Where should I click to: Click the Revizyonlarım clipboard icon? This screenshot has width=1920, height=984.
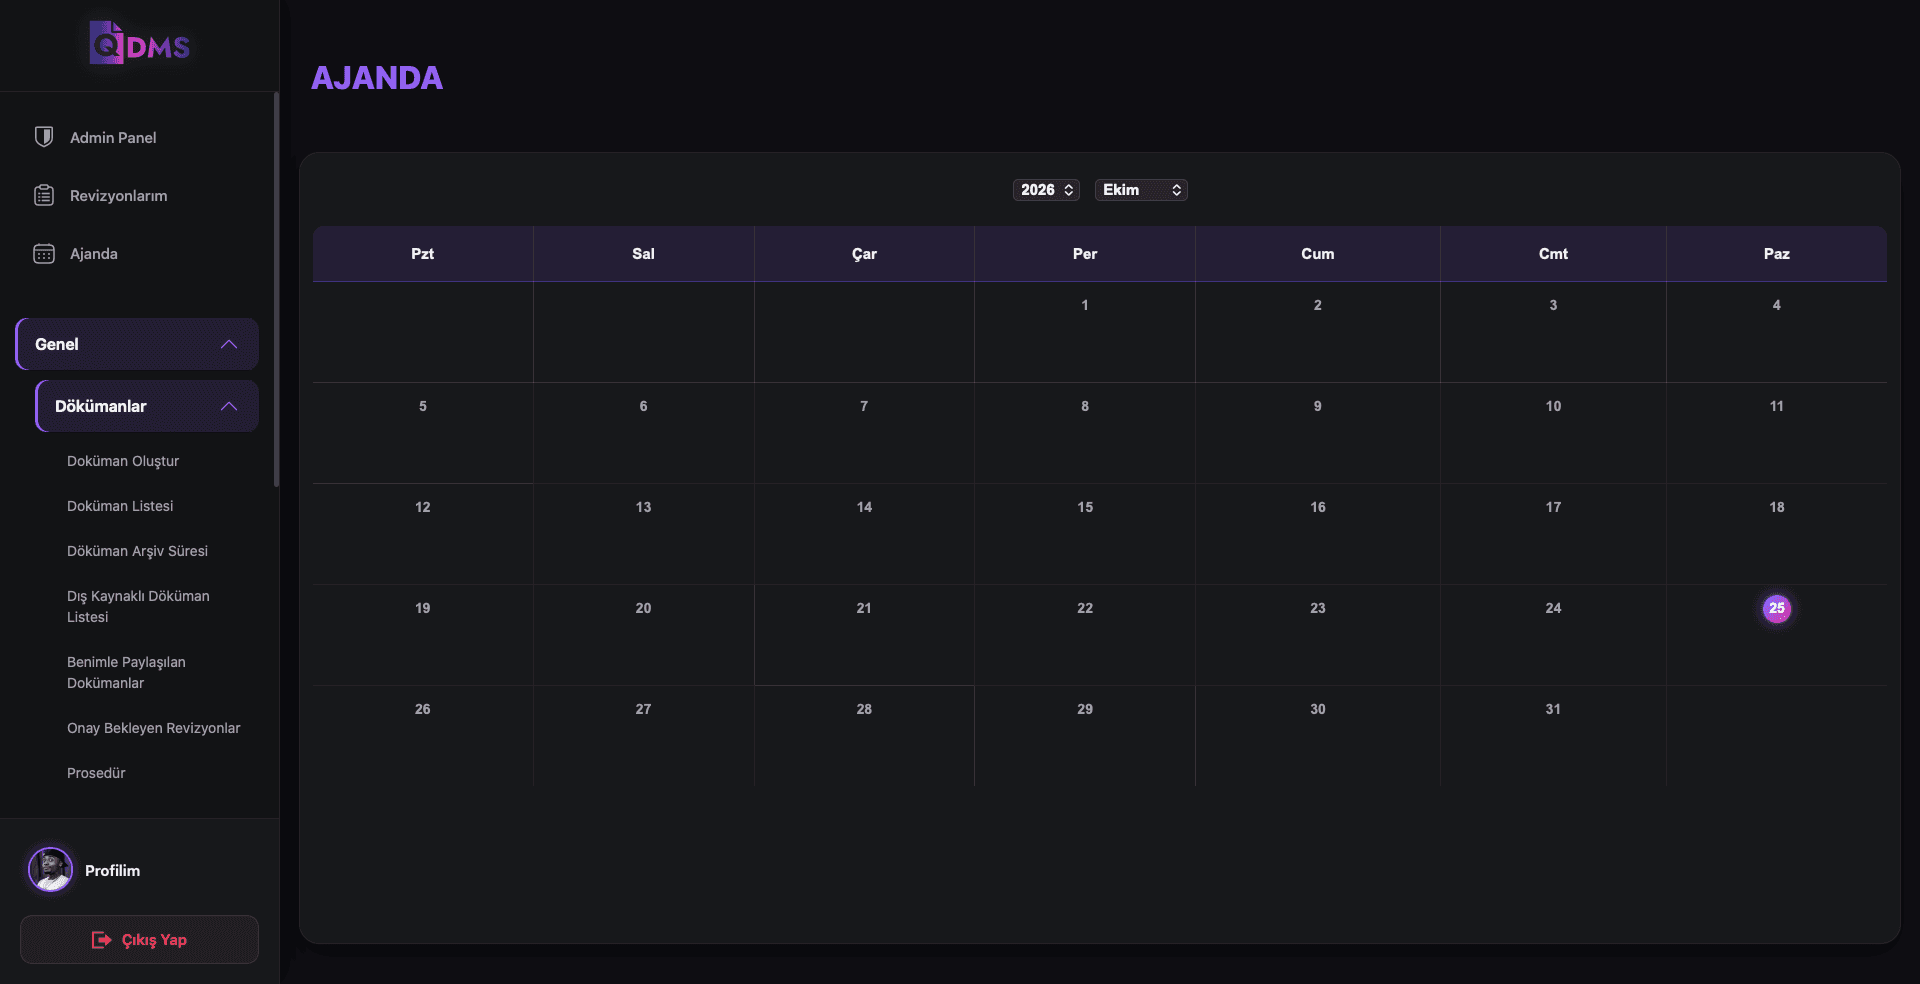(44, 195)
